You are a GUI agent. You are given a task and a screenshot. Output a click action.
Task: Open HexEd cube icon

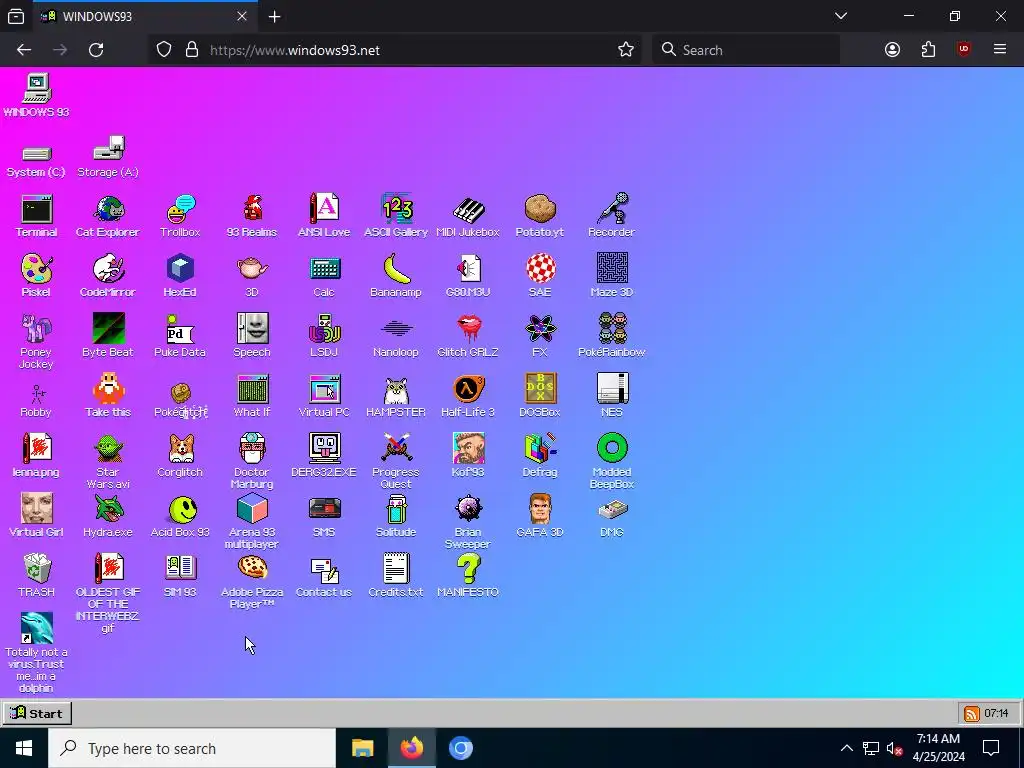180,276
